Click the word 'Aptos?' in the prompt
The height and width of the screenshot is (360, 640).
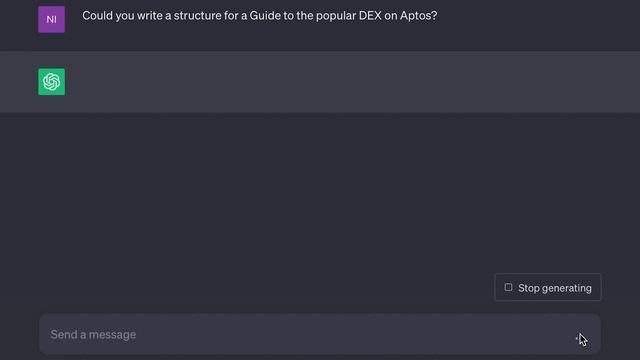point(418,16)
